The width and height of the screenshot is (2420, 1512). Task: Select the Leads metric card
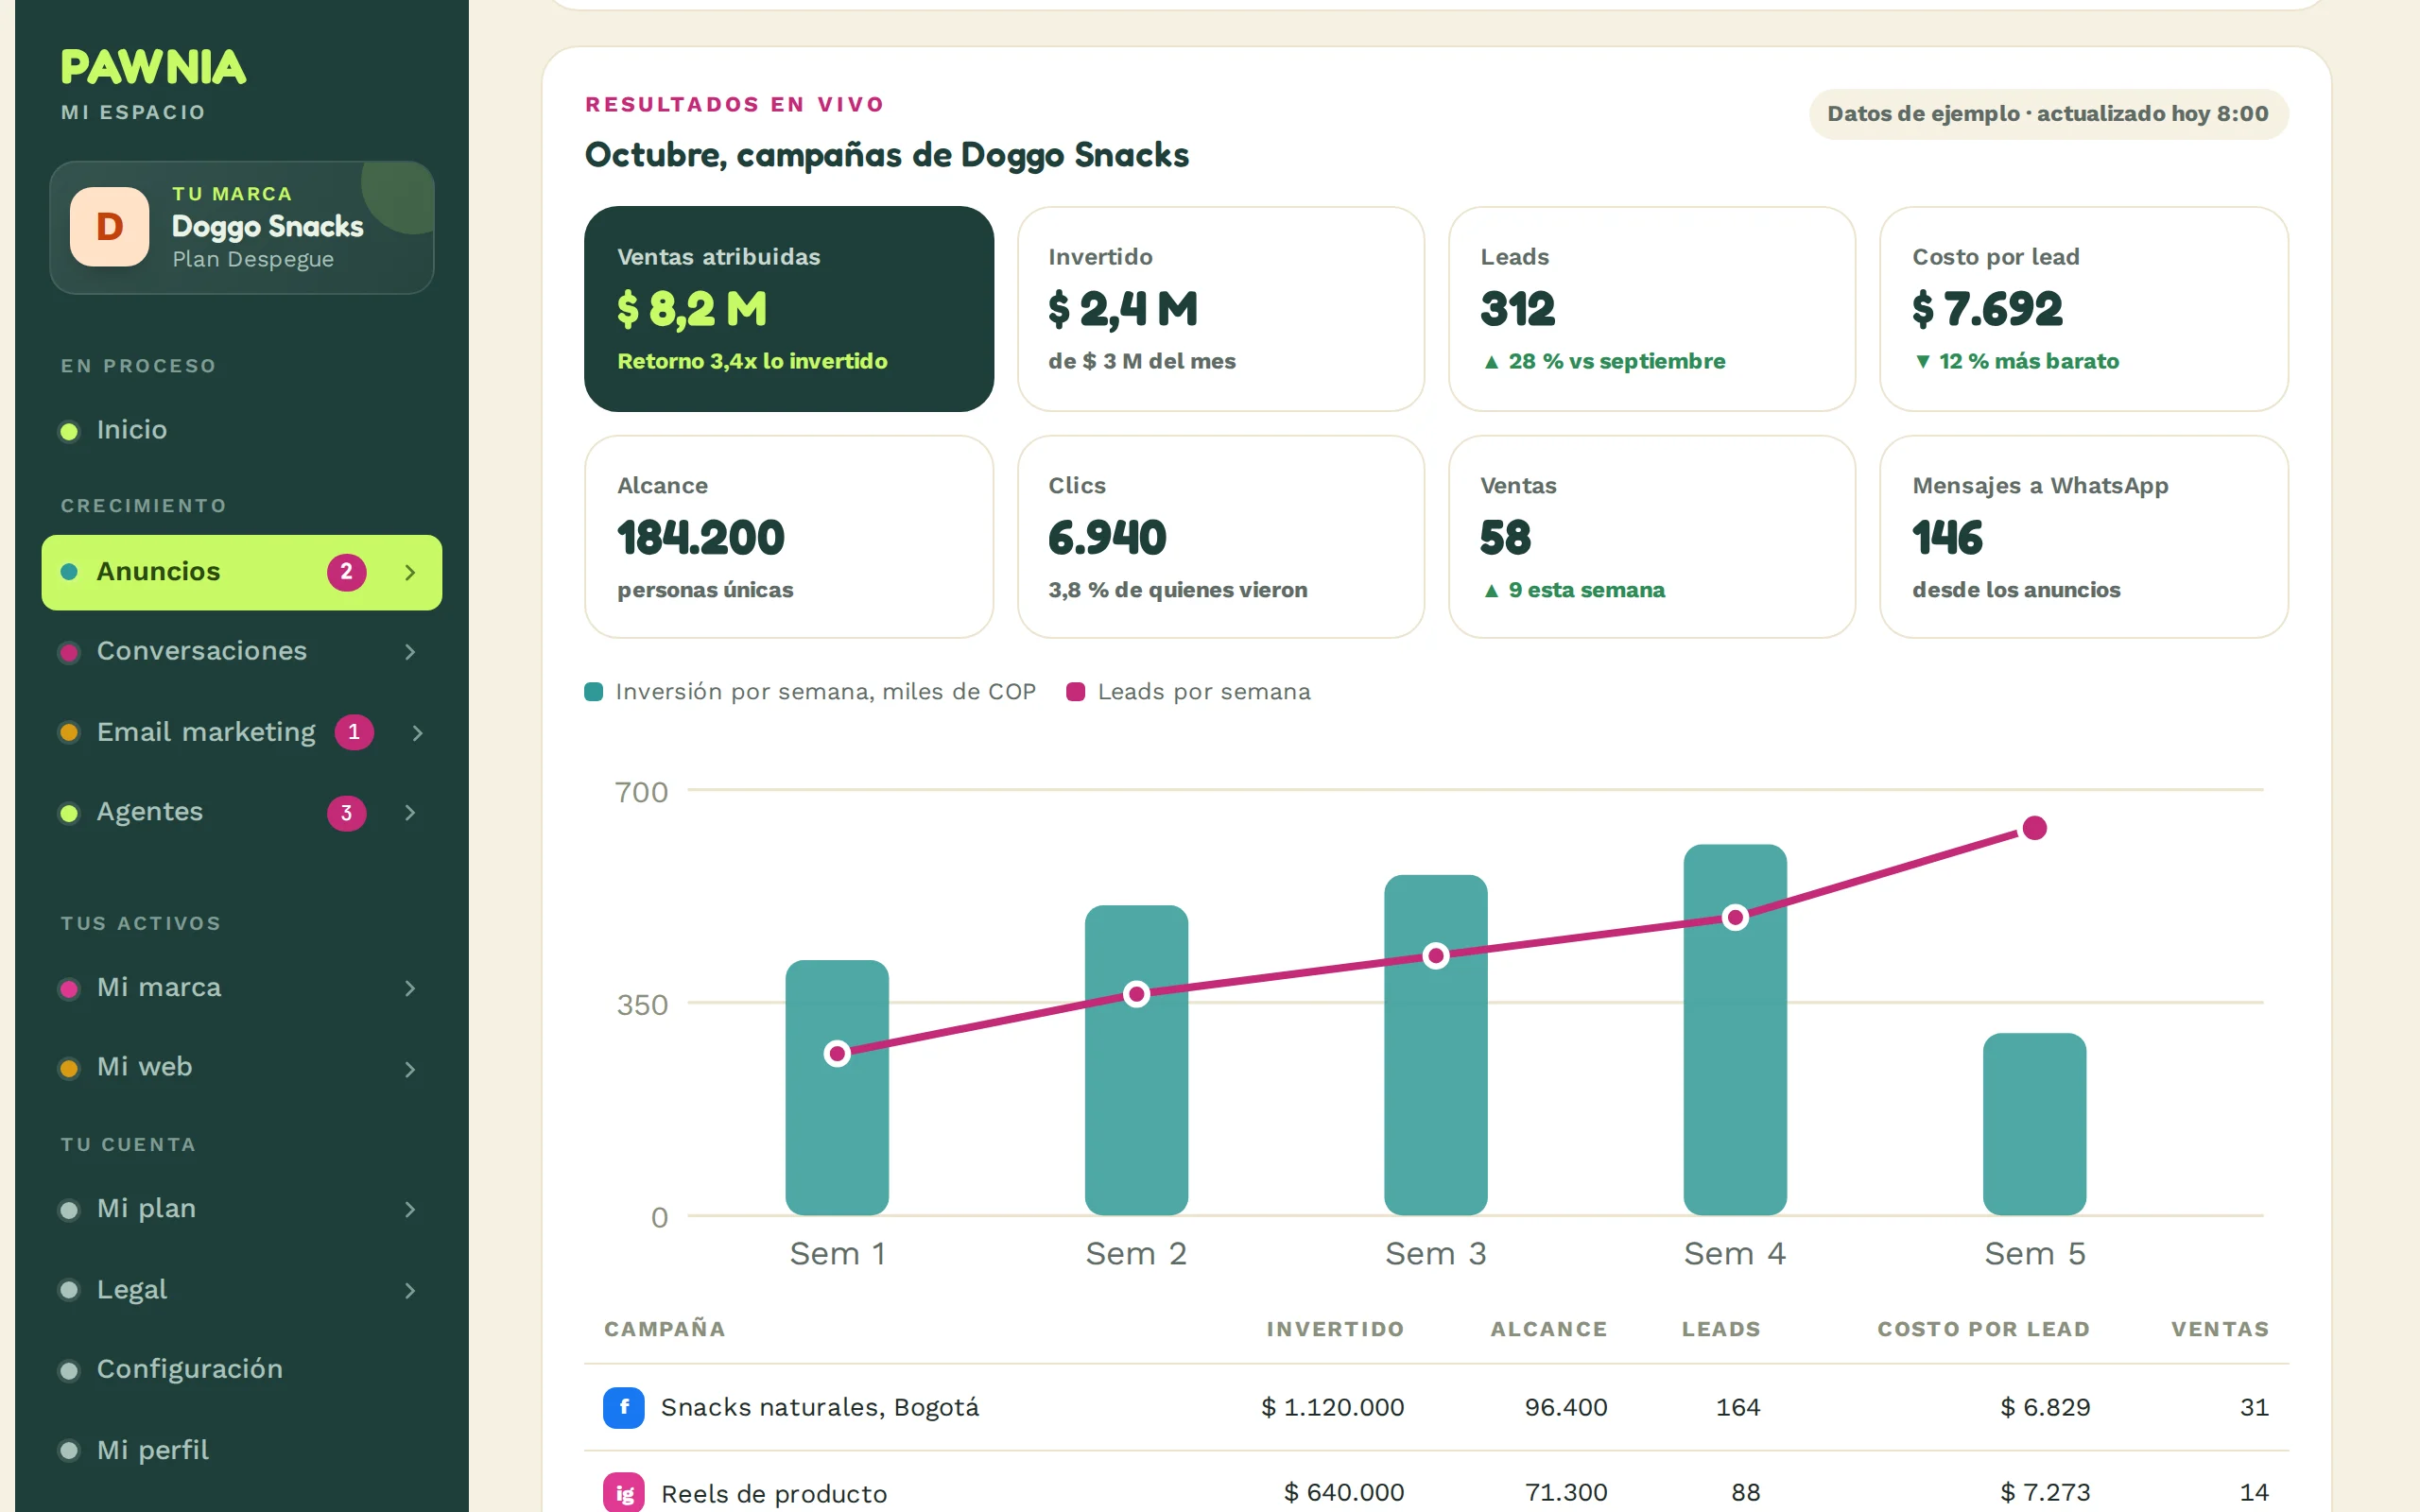[1652, 309]
